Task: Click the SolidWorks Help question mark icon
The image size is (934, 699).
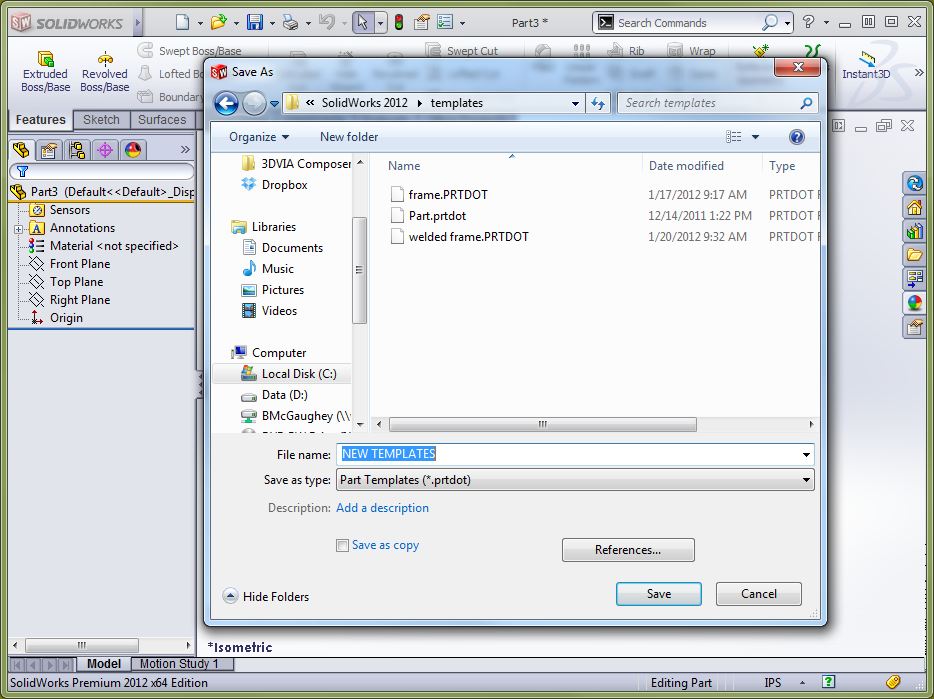Action: pos(808,22)
